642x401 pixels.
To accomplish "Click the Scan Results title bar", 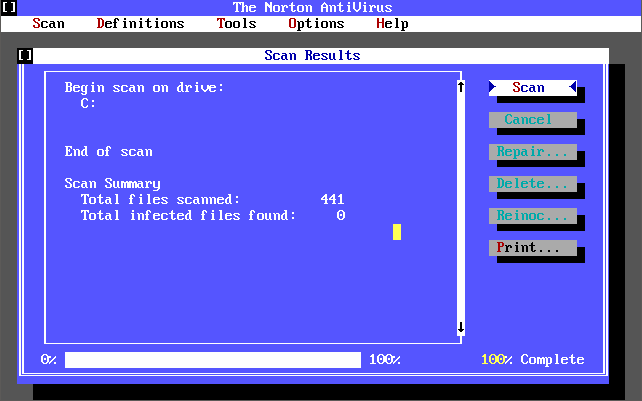I will [312, 56].
